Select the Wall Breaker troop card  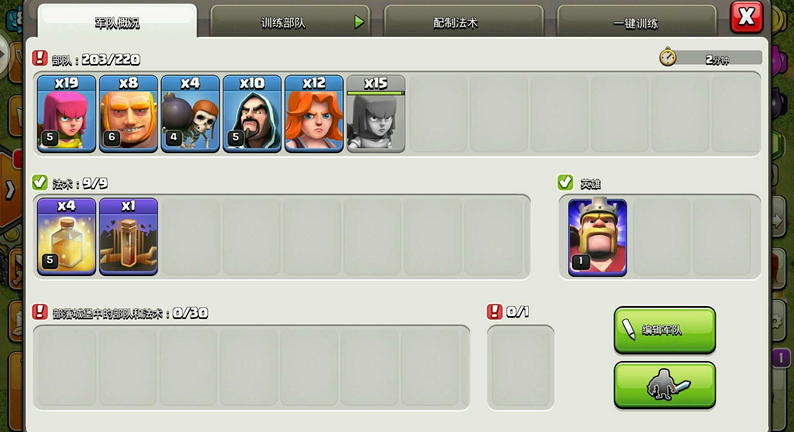click(x=190, y=113)
